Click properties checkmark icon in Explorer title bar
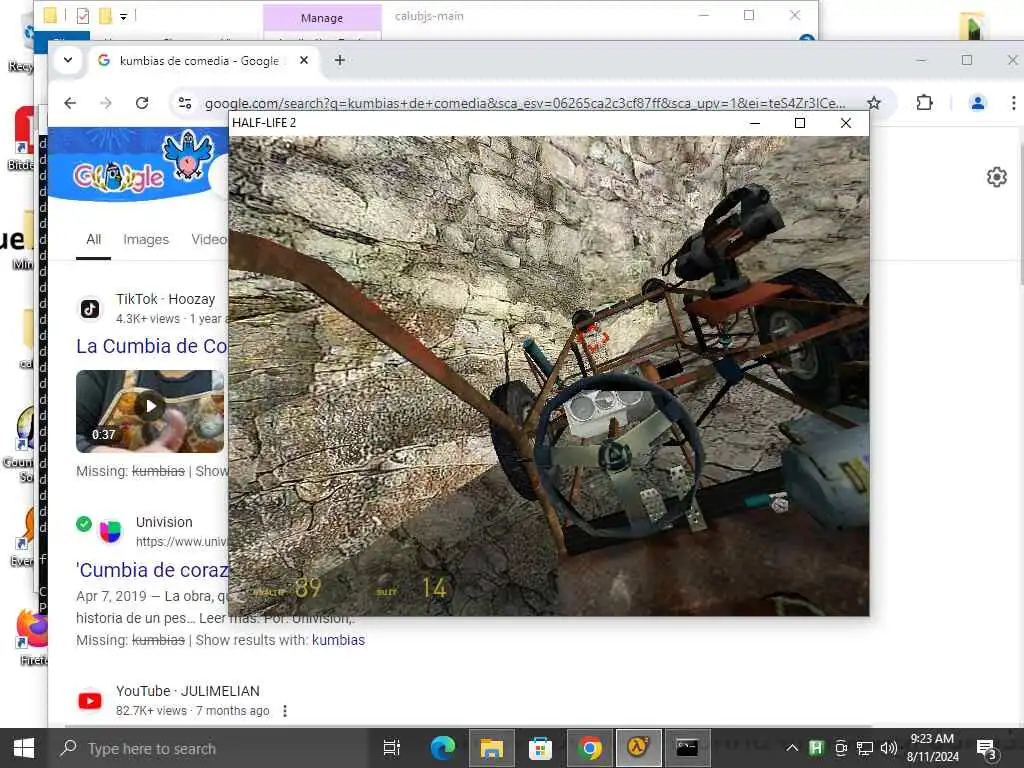 (82, 16)
